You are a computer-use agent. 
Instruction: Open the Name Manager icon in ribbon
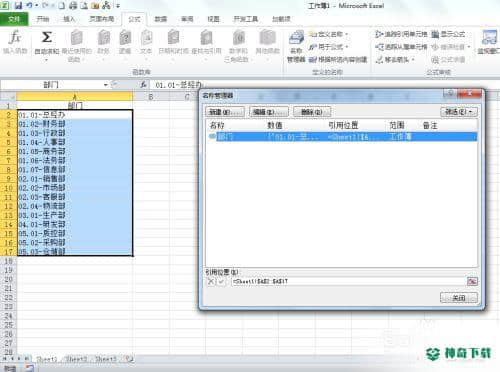(x=296, y=47)
